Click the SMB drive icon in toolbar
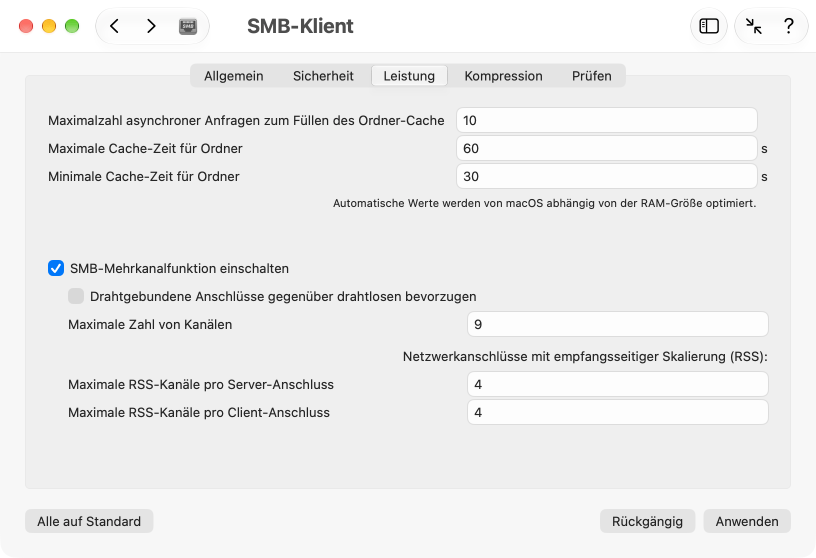This screenshot has height=558, width=816. 188,26
